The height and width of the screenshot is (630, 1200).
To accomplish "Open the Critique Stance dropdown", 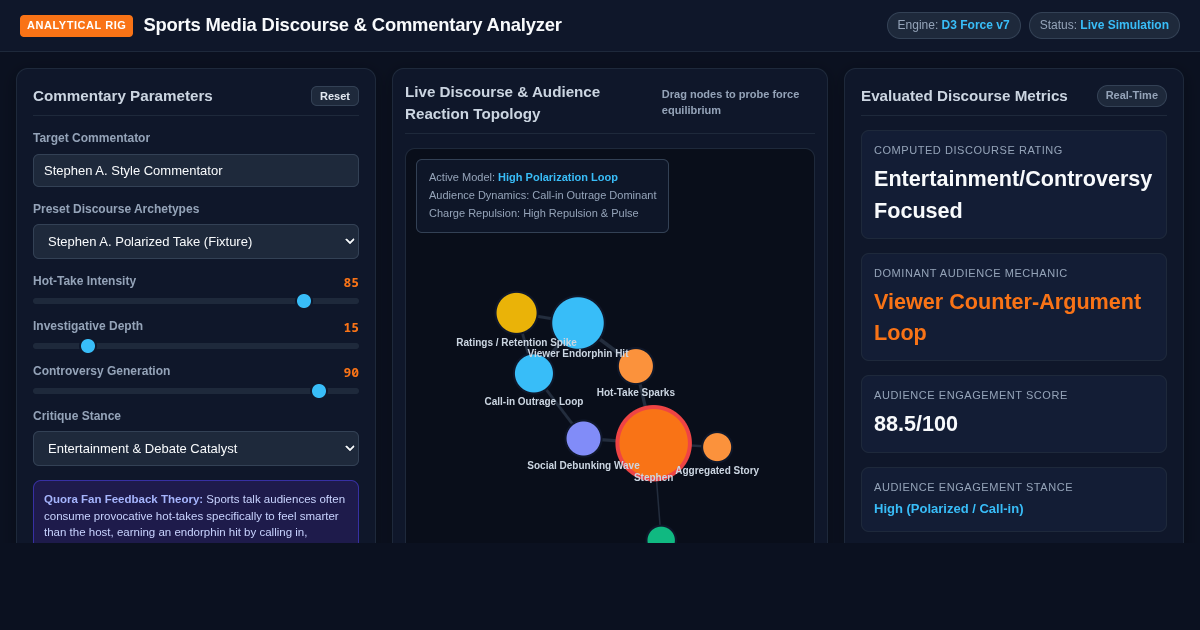I will point(196,448).
